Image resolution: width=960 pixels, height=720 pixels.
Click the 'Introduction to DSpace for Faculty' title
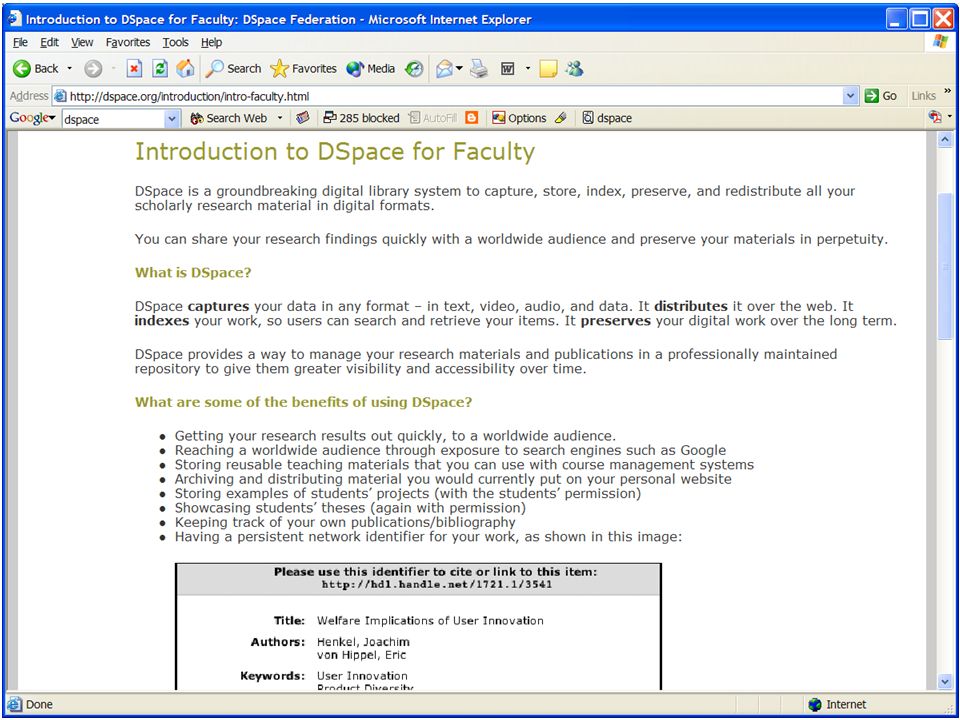335,152
